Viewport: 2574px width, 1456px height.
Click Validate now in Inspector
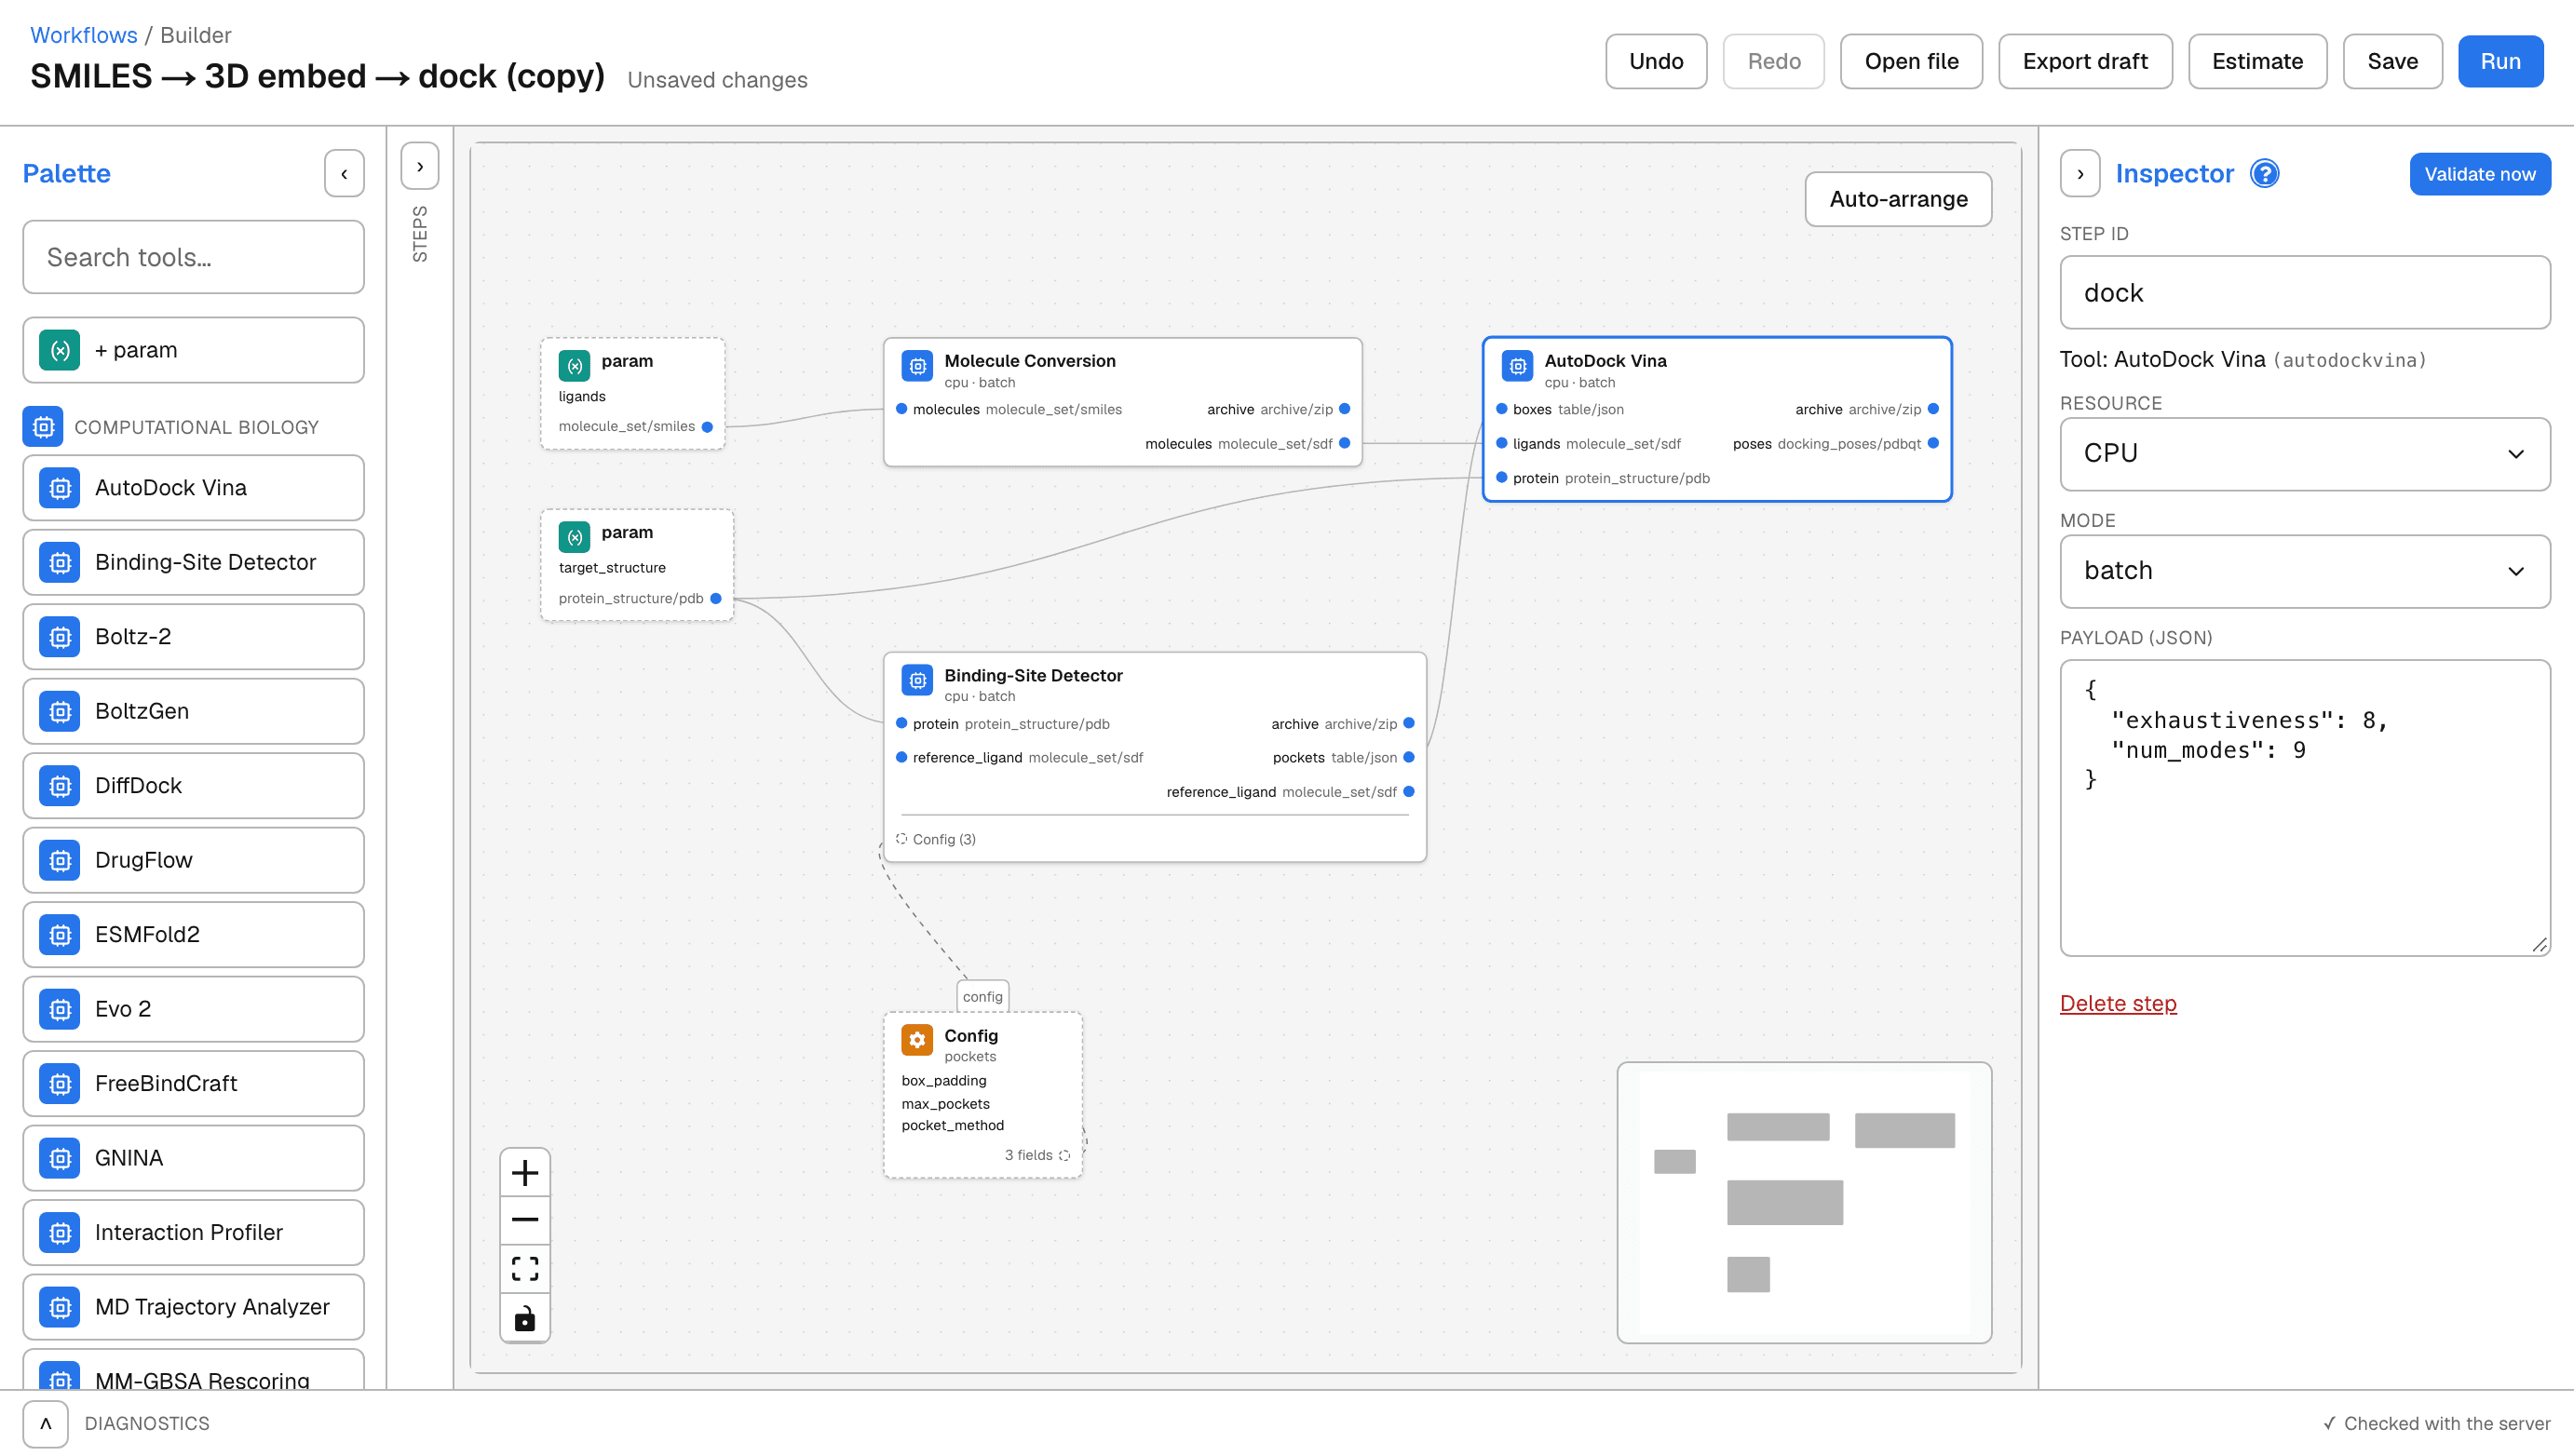[x=2480, y=174]
